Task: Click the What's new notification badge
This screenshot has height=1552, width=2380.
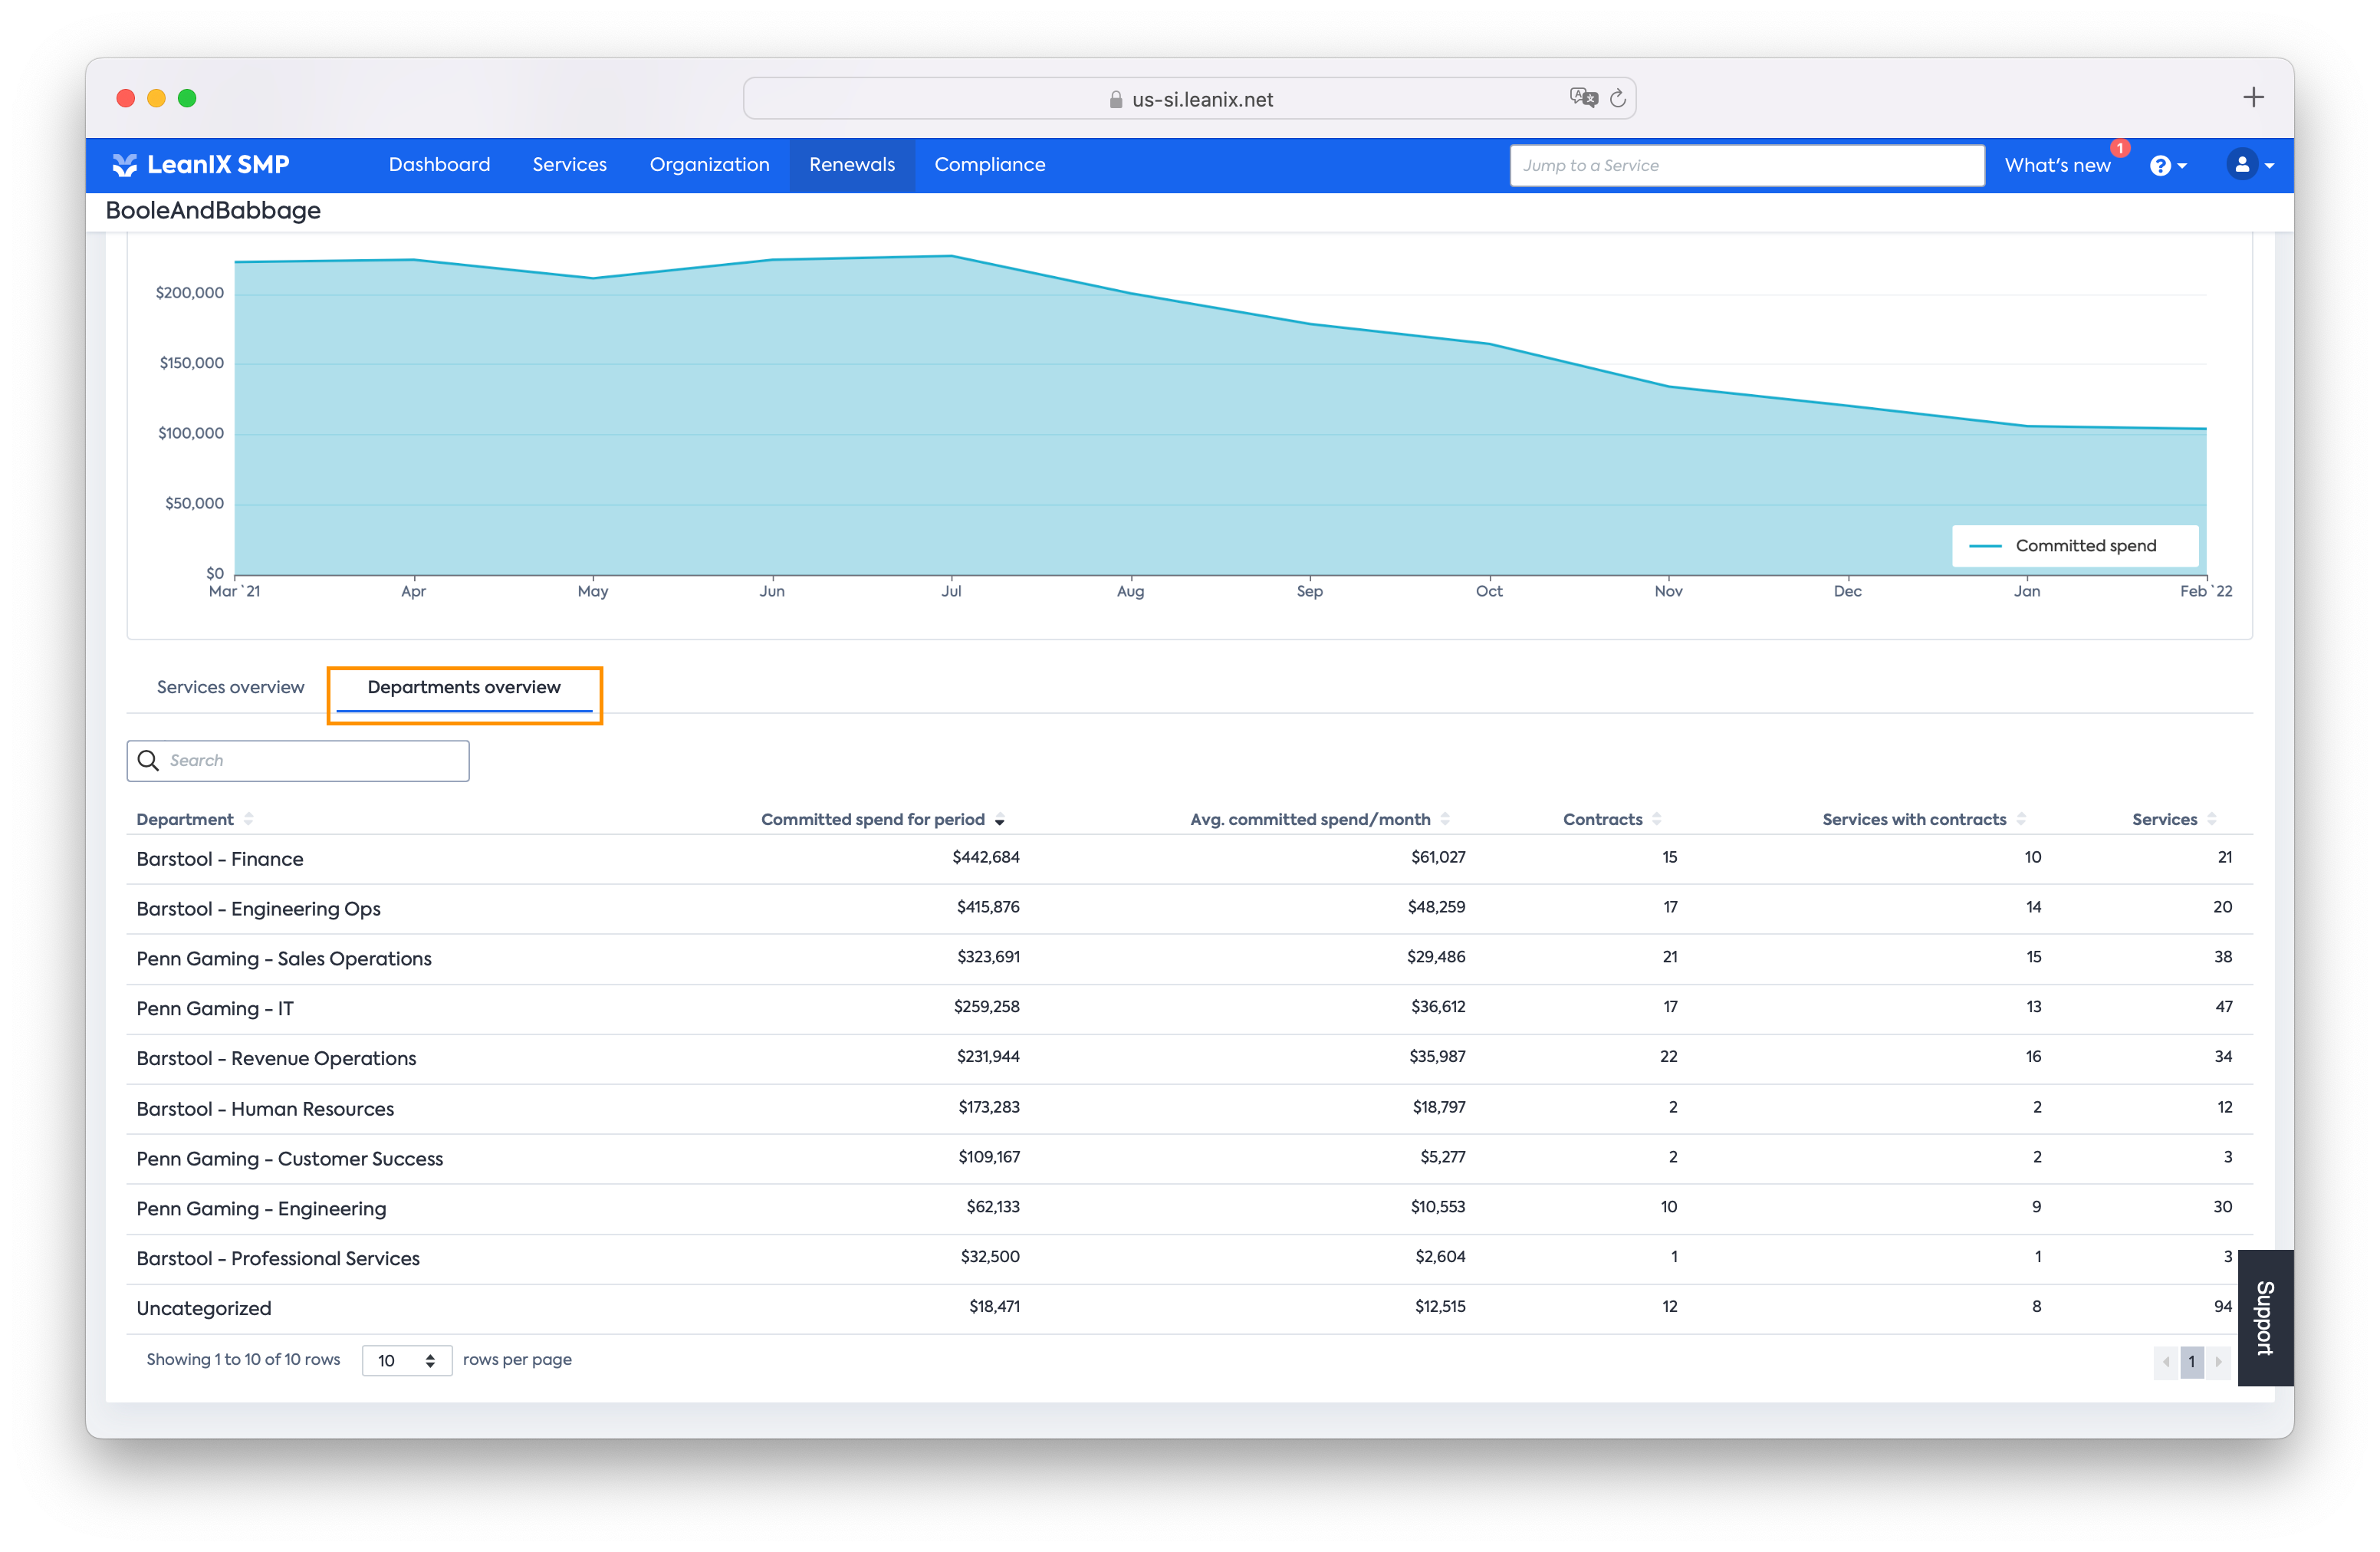Action: point(2119,148)
